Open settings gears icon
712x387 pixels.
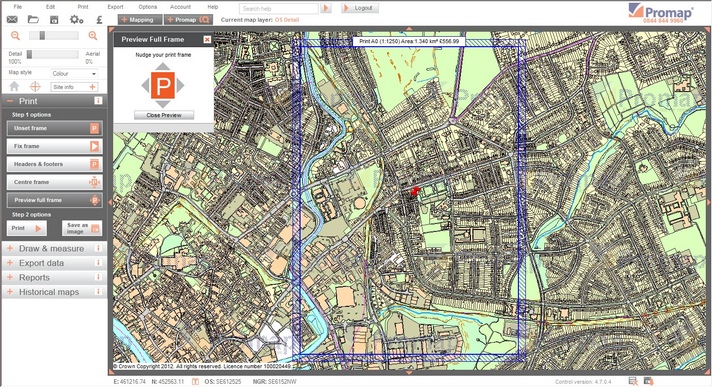[x=76, y=20]
